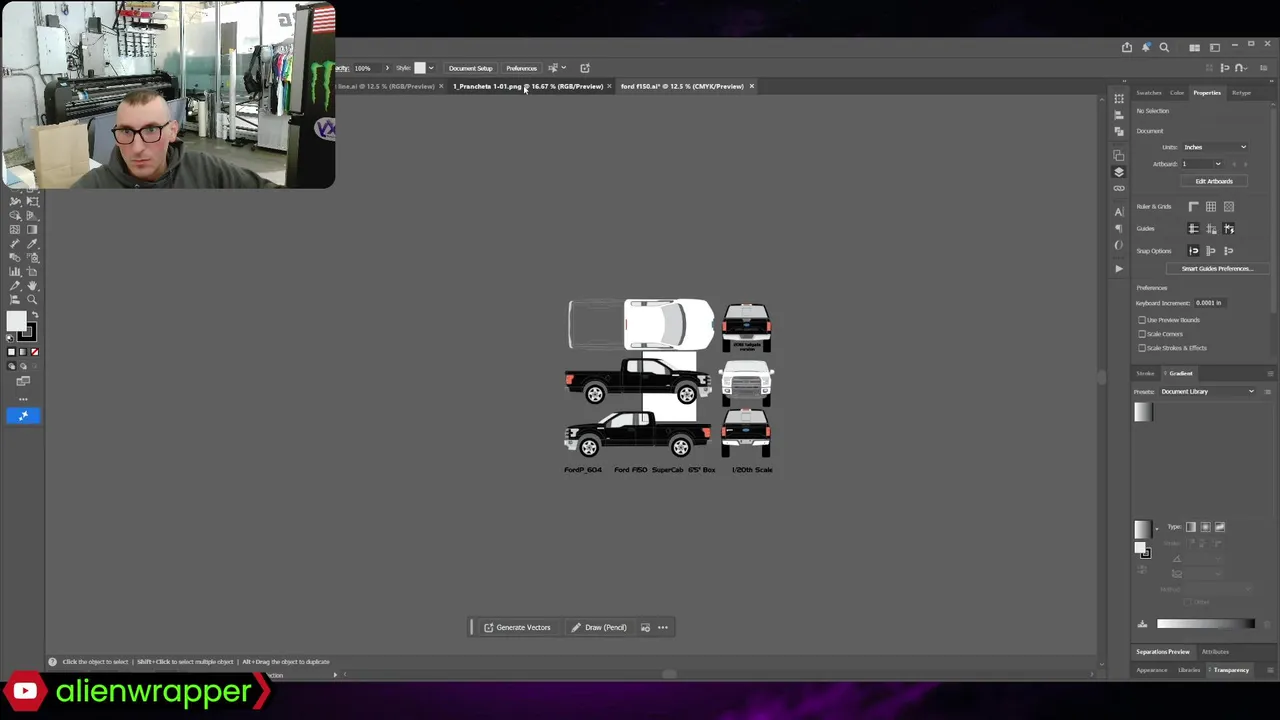Open the Links panel icon
Image resolution: width=1280 pixels, height=720 pixels.
tap(1119, 188)
